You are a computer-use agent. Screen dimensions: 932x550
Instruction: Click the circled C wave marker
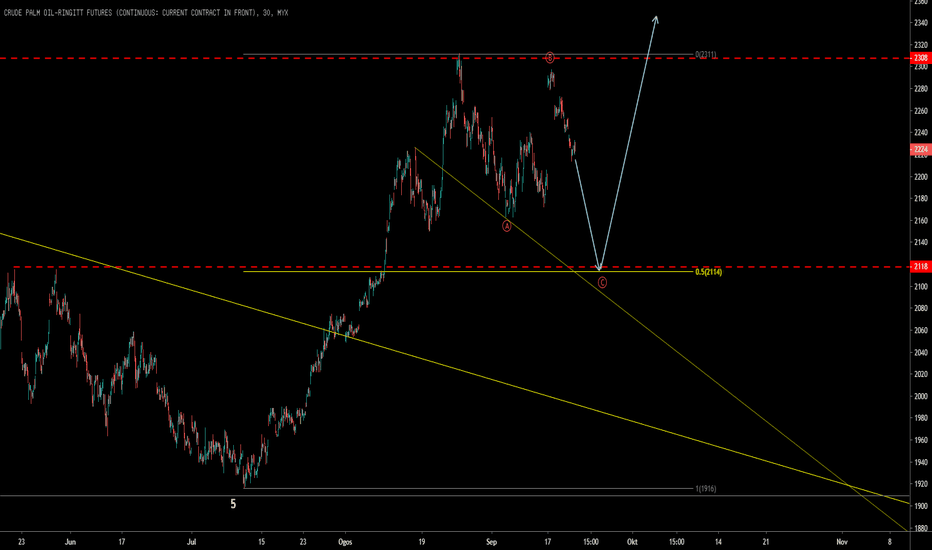click(602, 283)
